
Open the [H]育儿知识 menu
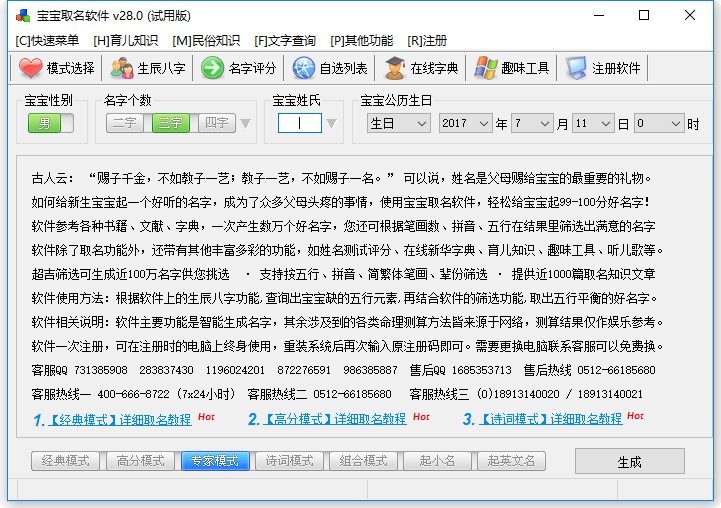tap(125, 40)
